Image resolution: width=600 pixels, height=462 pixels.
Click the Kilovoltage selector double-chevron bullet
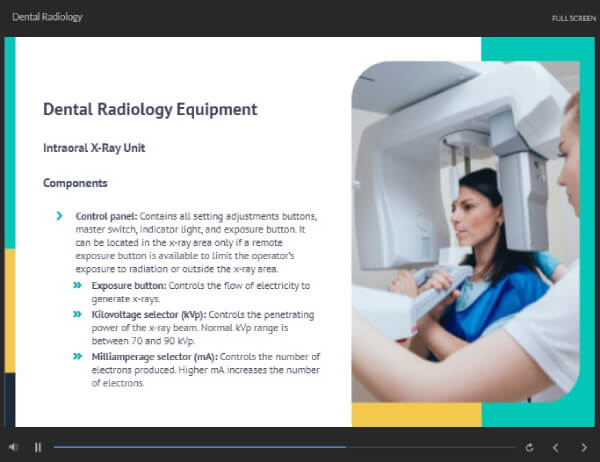77,314
